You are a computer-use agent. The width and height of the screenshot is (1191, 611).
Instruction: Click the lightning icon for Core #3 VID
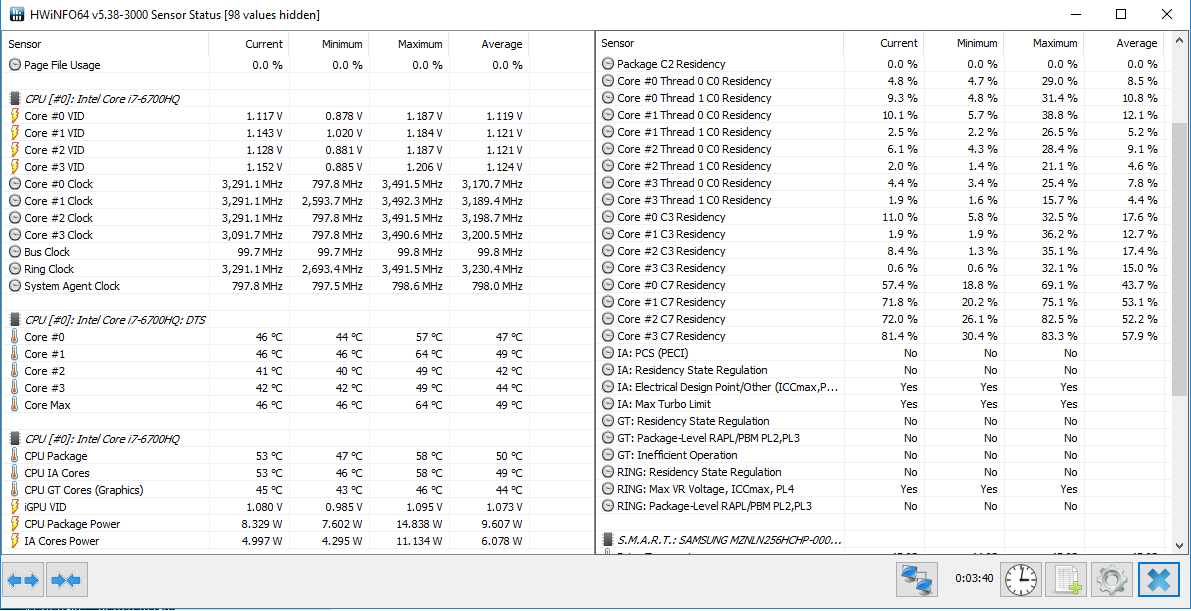(14, 166)
